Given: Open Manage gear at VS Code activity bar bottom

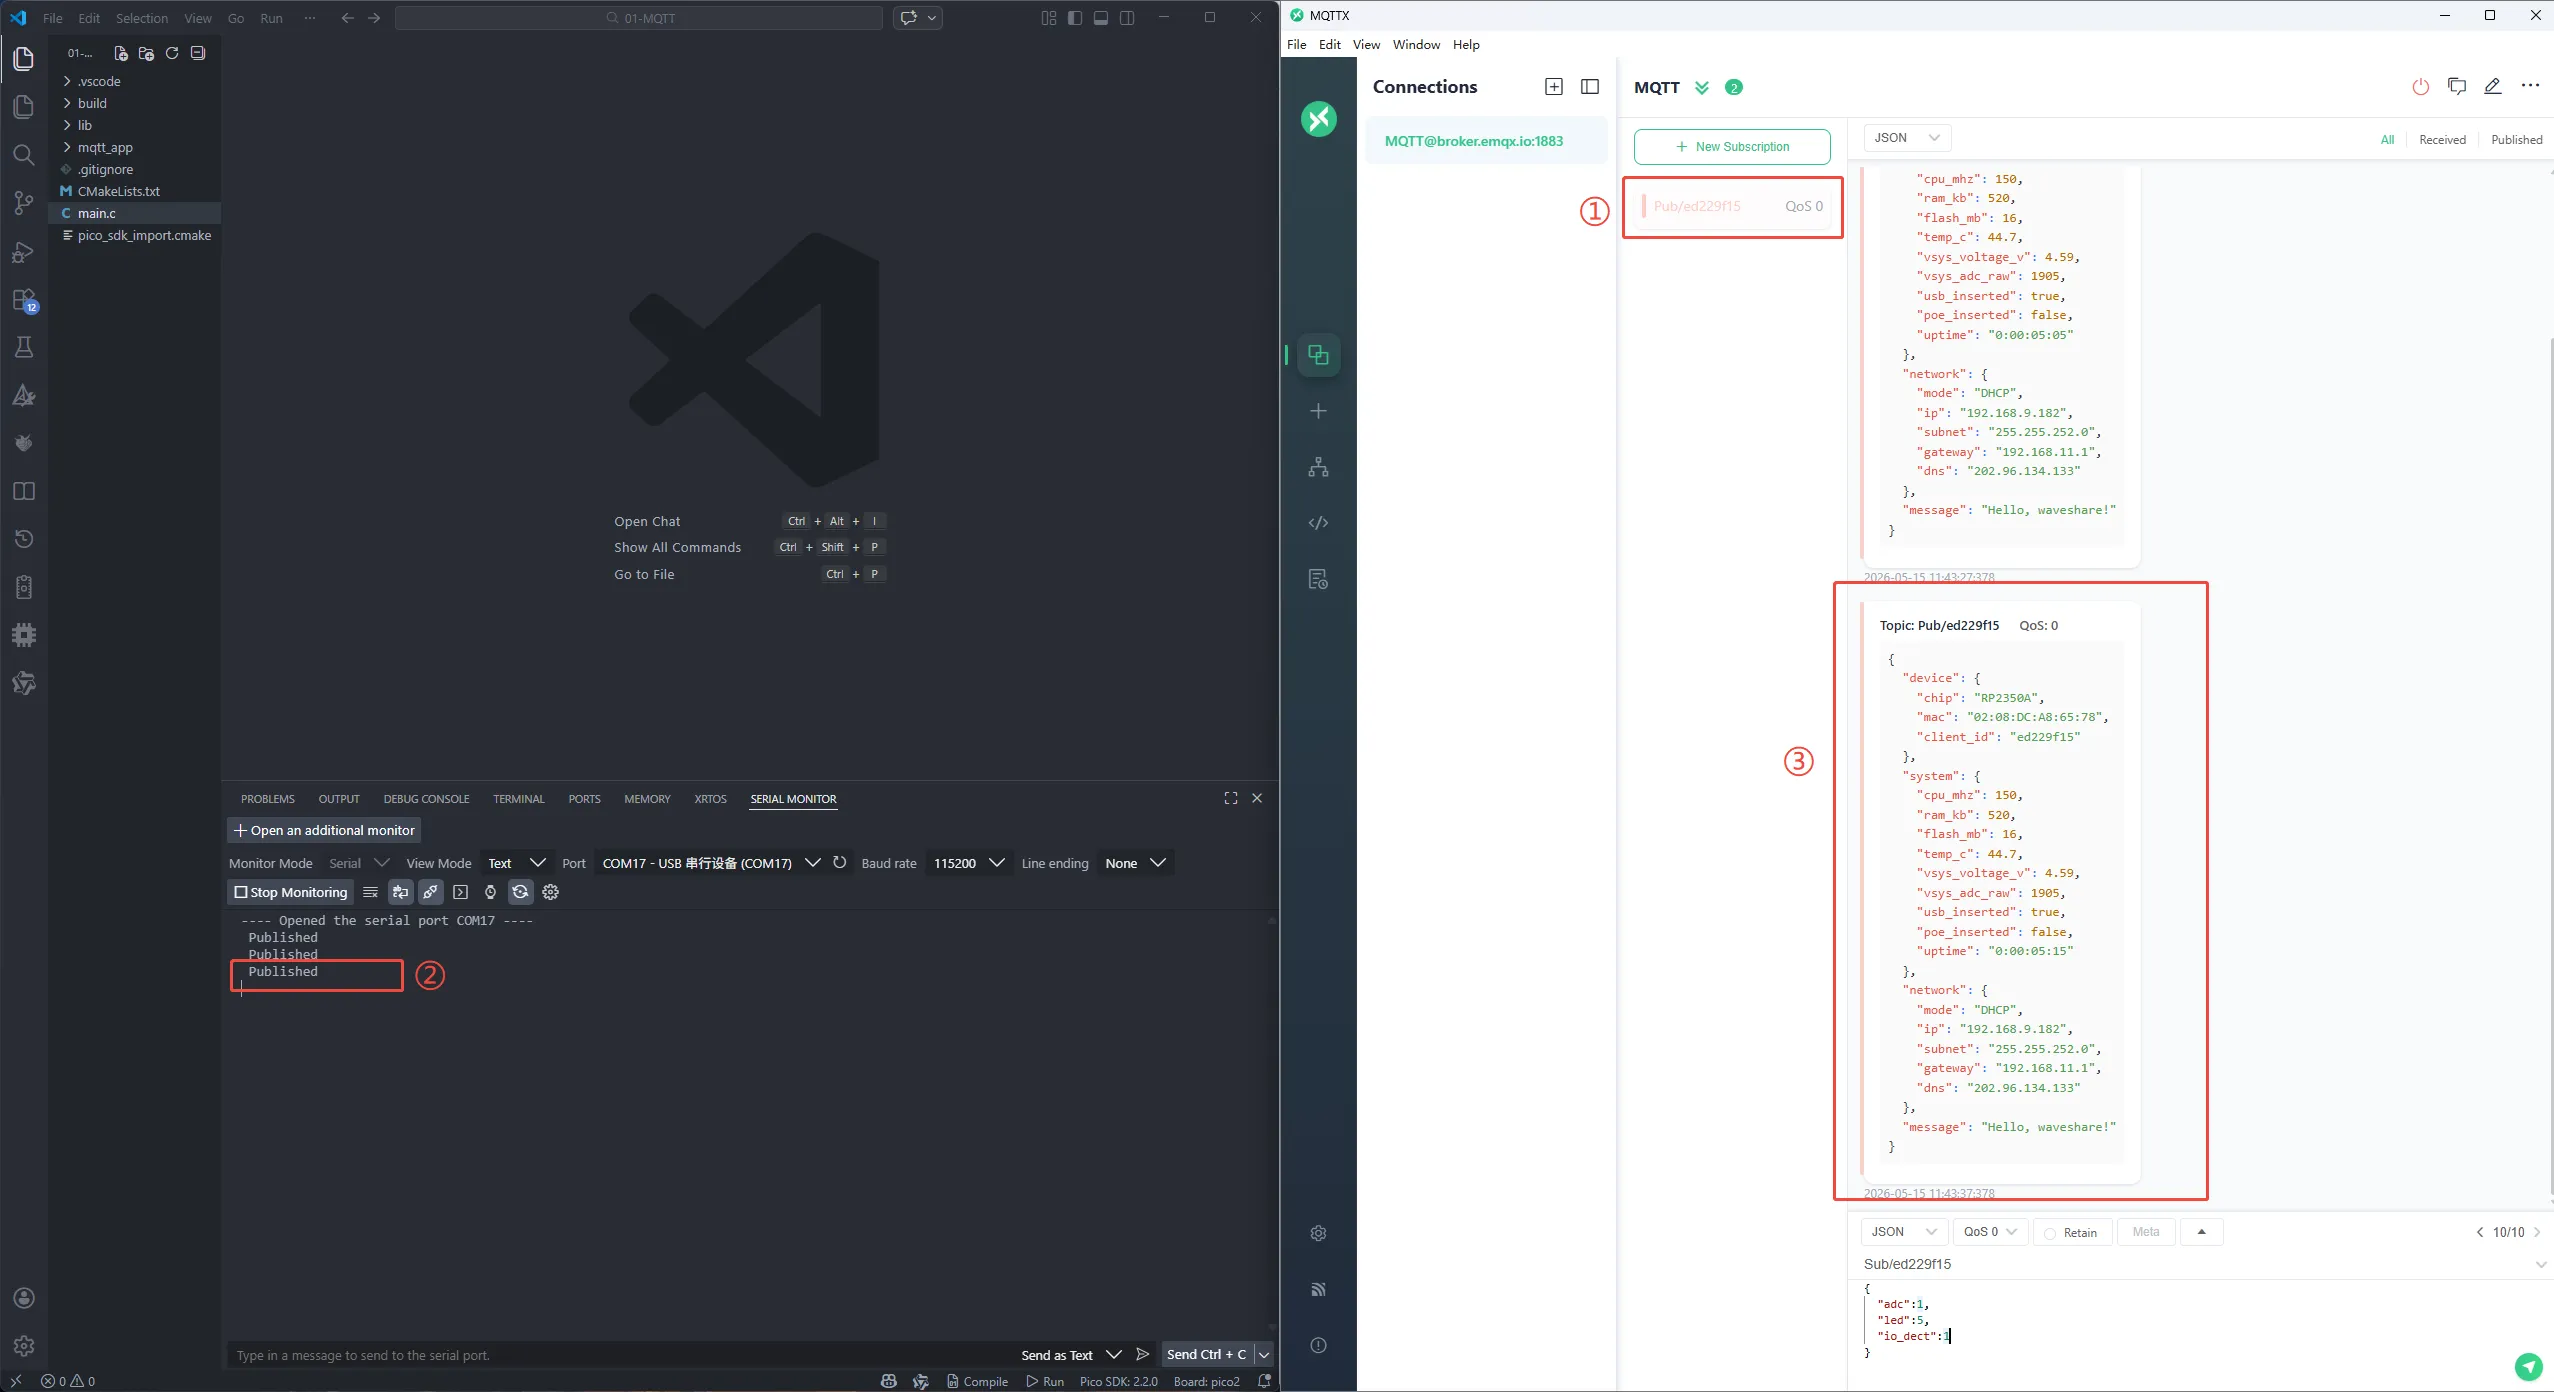Looking at the screenshot, I should pos(24,1346).
